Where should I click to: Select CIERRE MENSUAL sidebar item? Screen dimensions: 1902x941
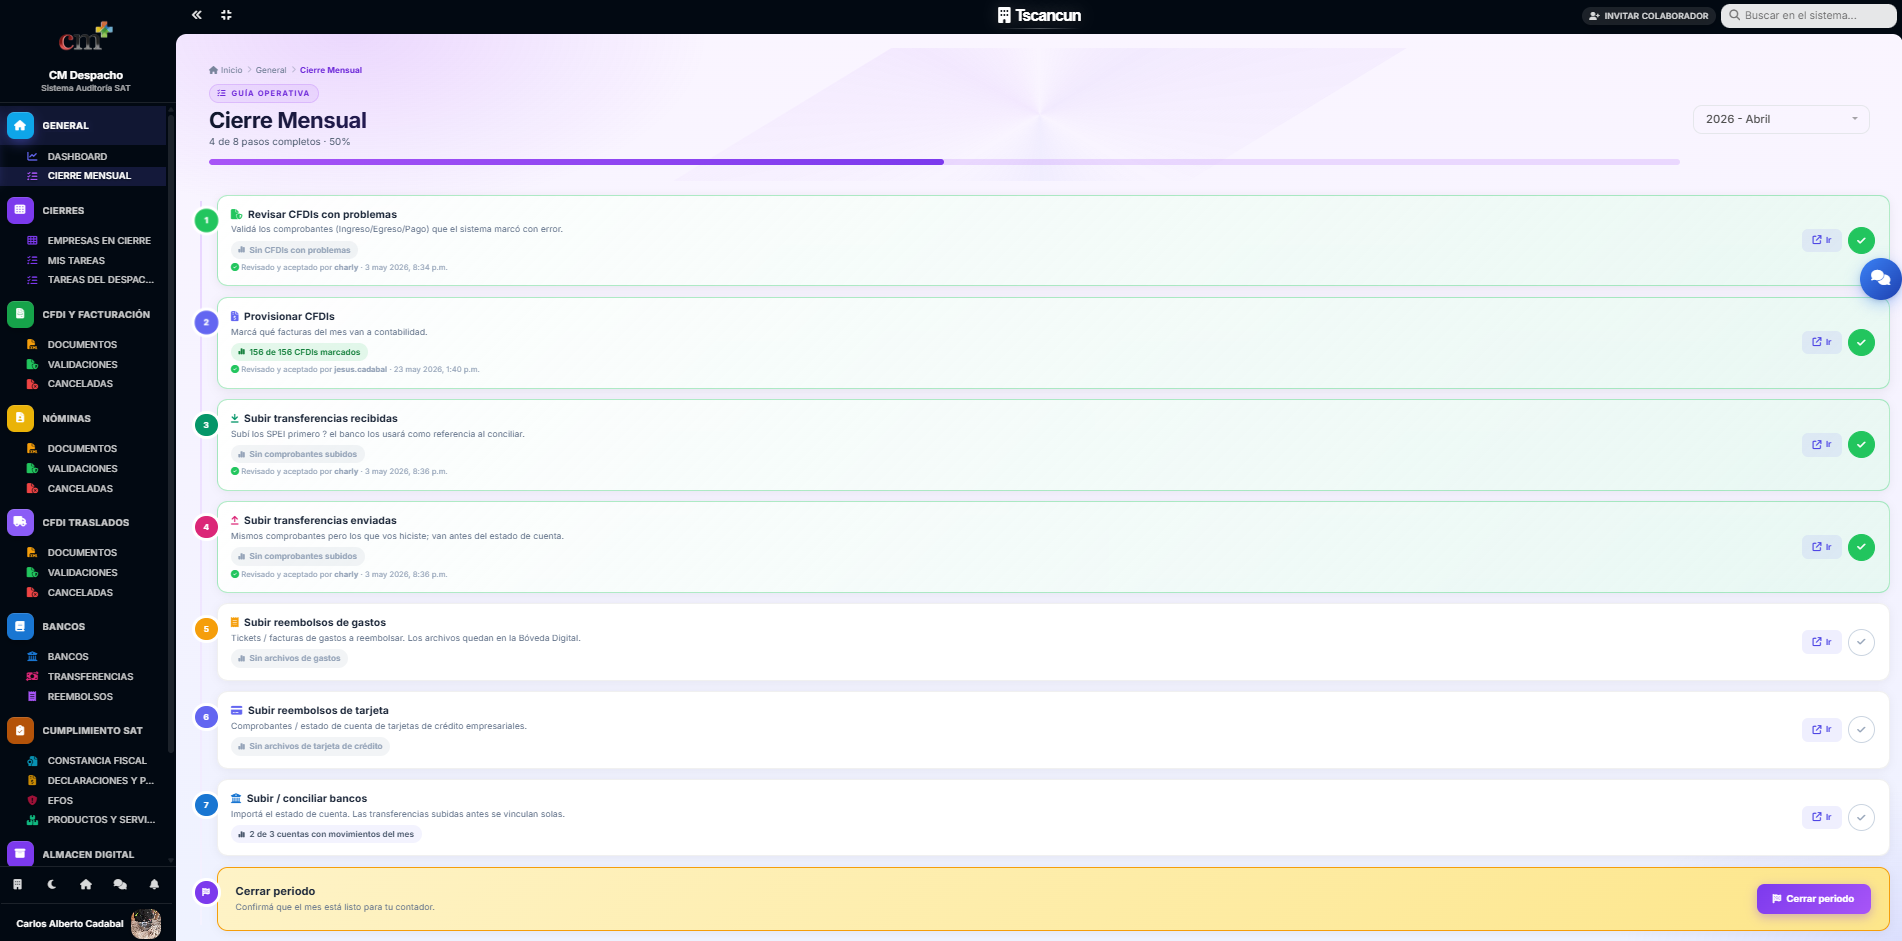(x=84, y=176)
